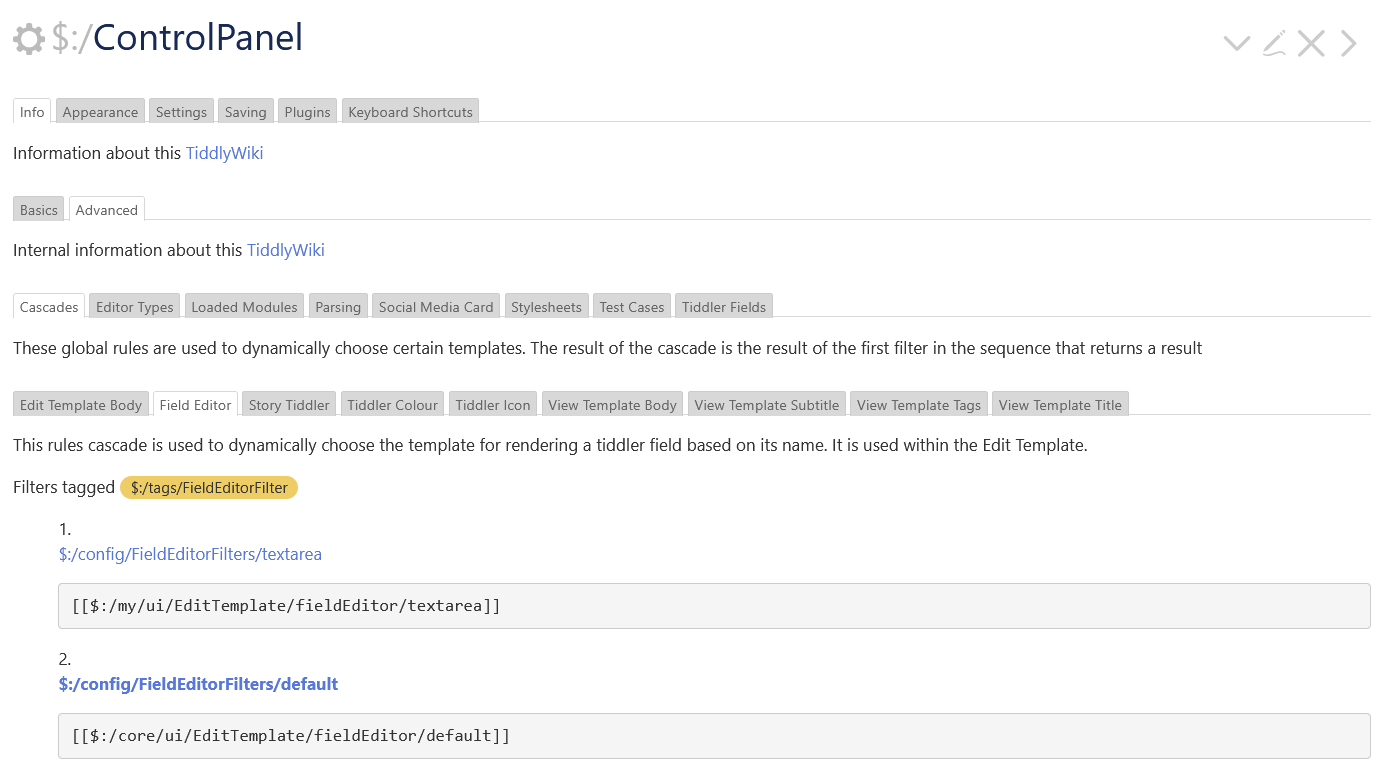
Task: Follow the TiddlyWiki link after "Information about this"
Action: pyautogui.click(x=225, y=153)
